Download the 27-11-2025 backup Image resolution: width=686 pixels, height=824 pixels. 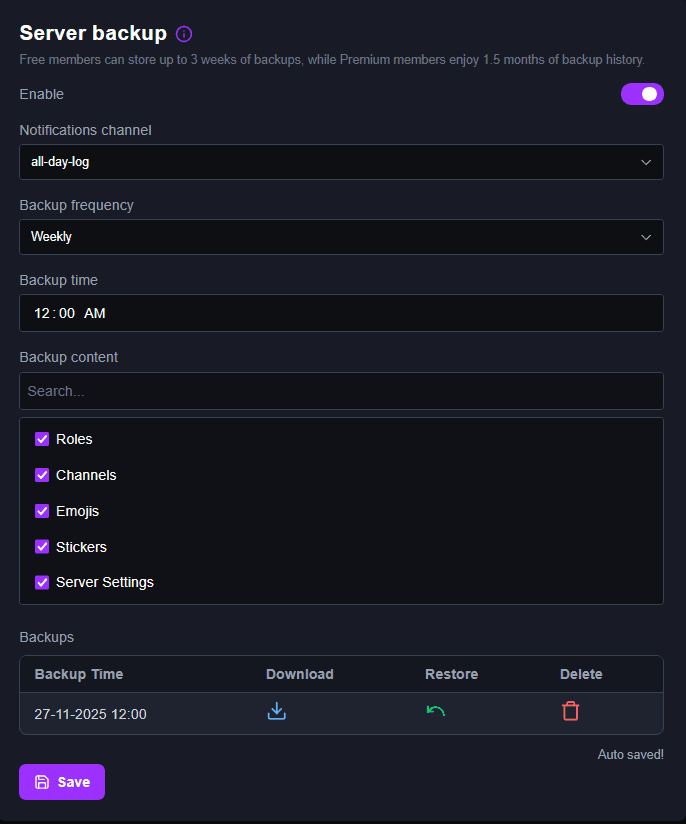tap(277, 710)
